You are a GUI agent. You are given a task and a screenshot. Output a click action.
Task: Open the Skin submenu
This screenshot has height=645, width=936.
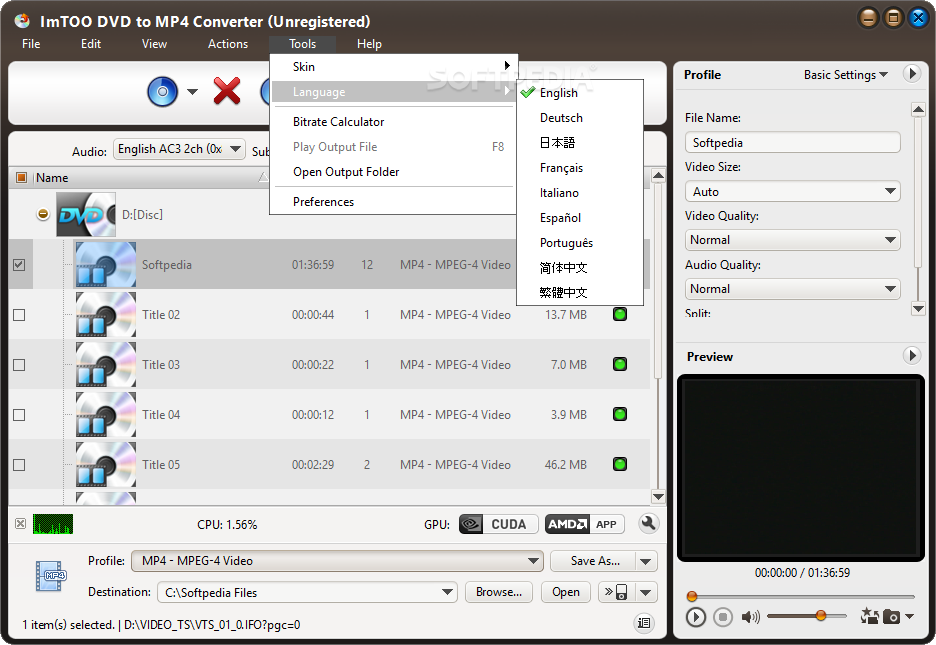(x=394, y=67)
